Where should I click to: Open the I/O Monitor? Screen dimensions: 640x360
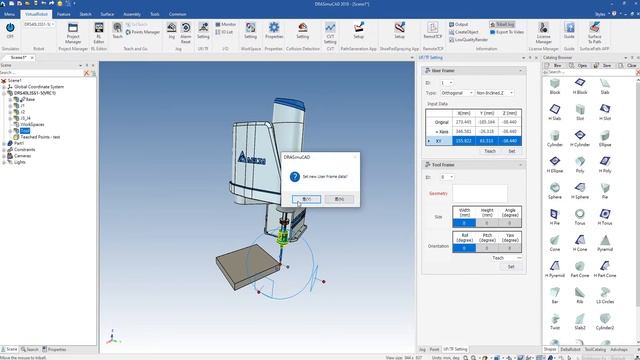click(x=226, y=24)
